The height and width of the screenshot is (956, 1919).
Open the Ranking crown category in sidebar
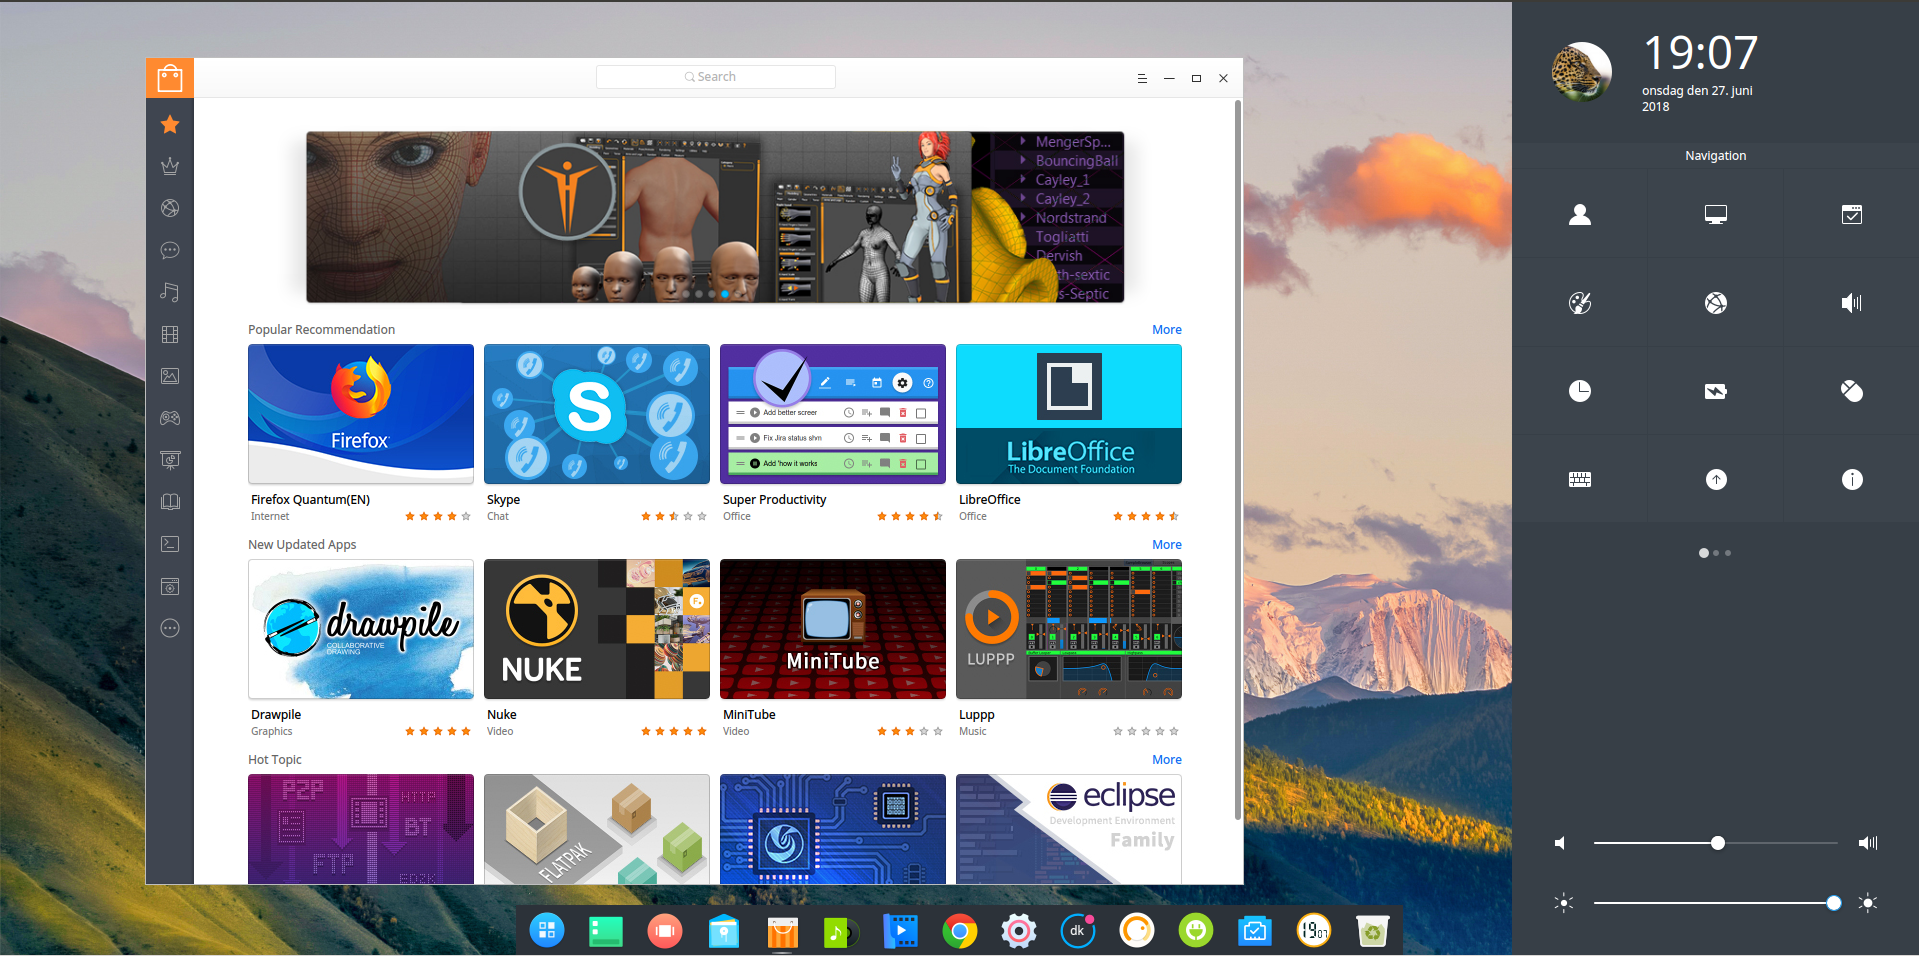pos(170,166)
